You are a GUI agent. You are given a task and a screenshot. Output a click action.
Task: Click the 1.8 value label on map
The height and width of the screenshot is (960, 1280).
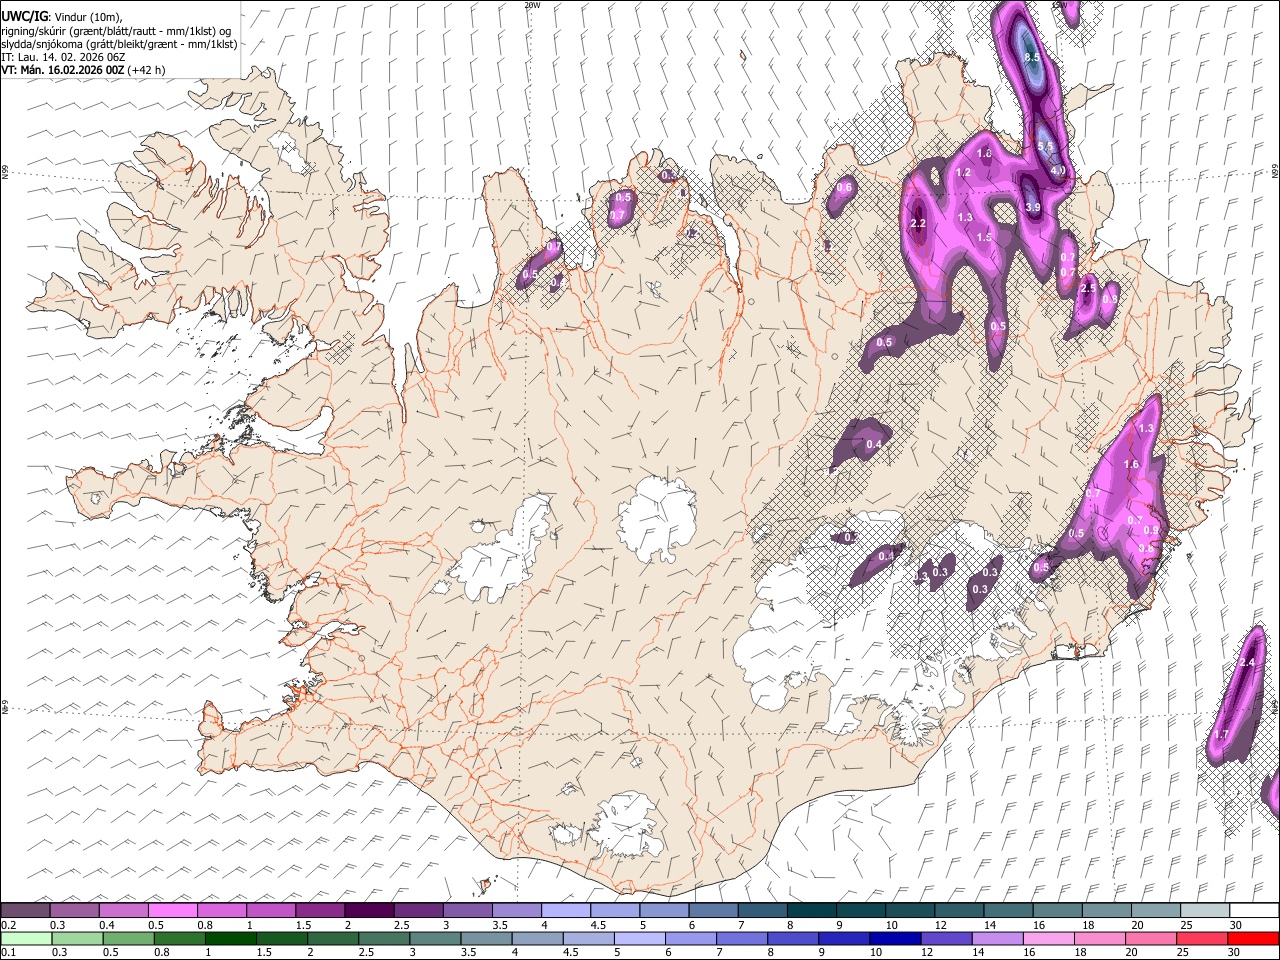point(984,154)
